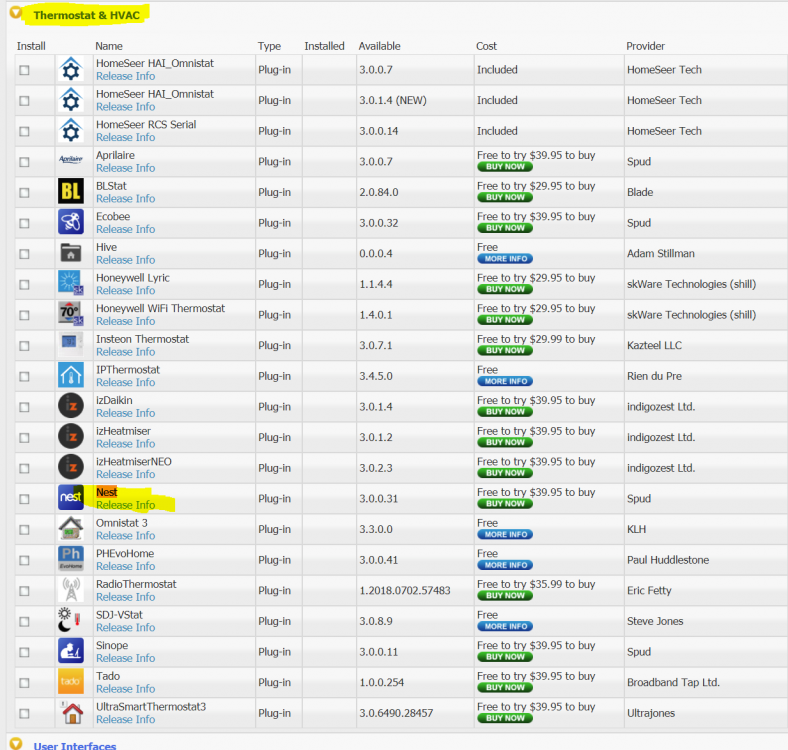Screen dimensions: 788x750
Task: Click More Info for Omnistat 3
Action: click(504, 535)
